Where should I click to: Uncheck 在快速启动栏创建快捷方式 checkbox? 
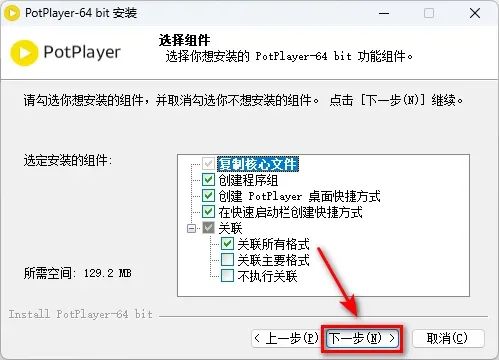click(x=208, y=212)
